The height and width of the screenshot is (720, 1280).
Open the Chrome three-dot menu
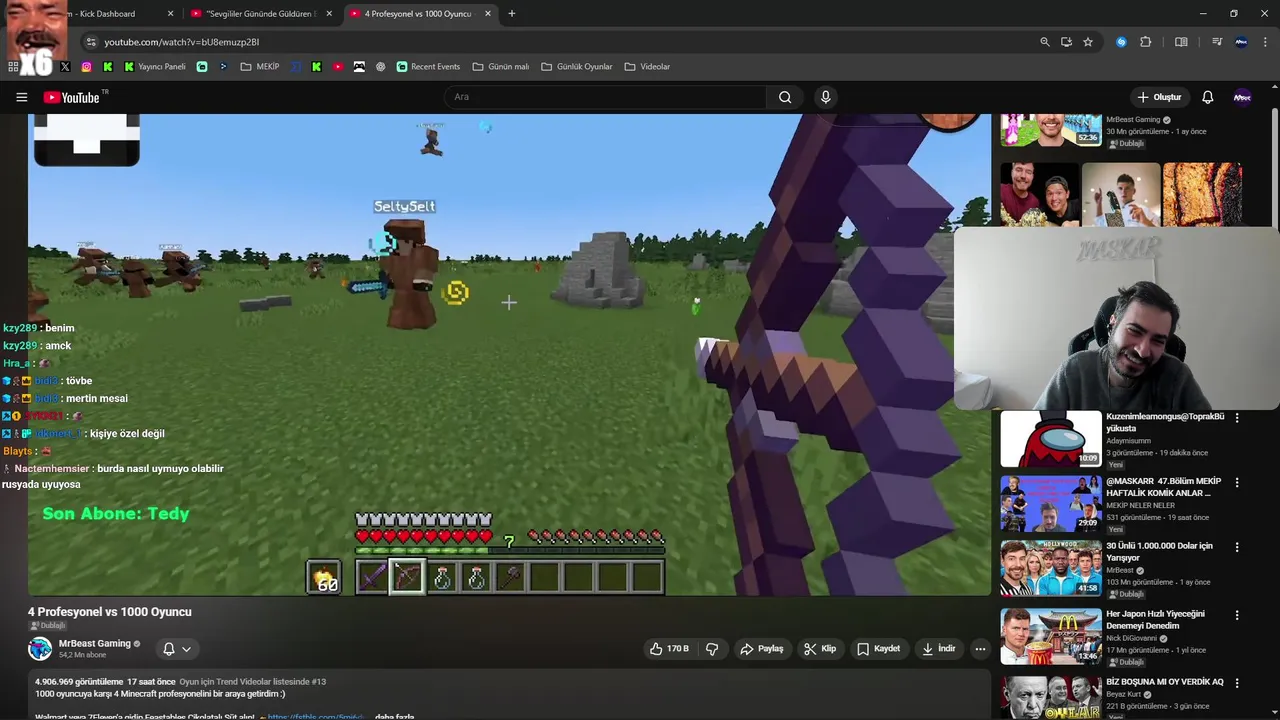coord(1266,42)
